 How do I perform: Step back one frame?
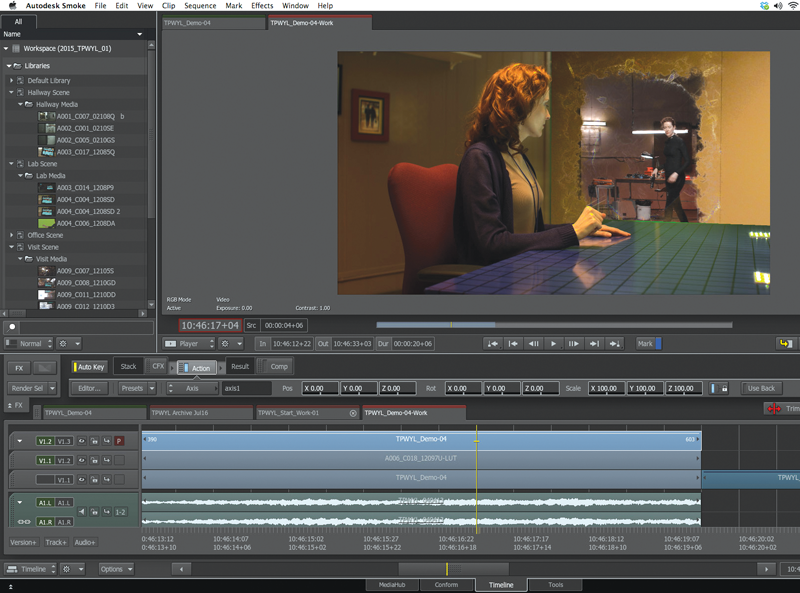(x=533, y=344)
